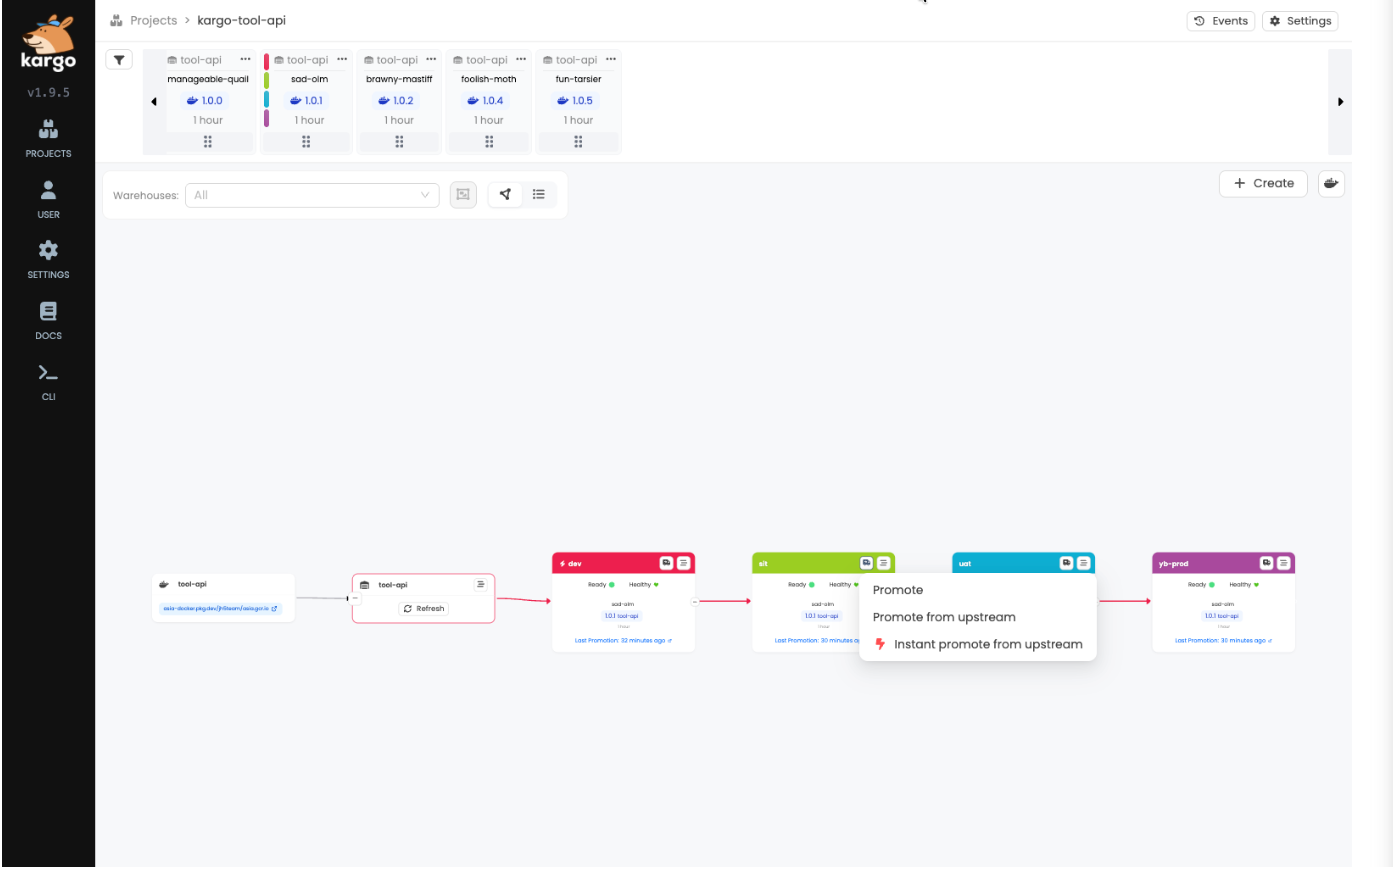Switch to the graph pipeline view

pos(506,195)
